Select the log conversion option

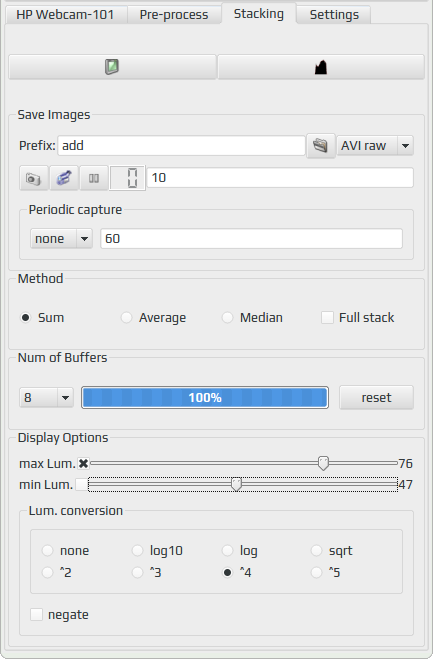[240, 551]
